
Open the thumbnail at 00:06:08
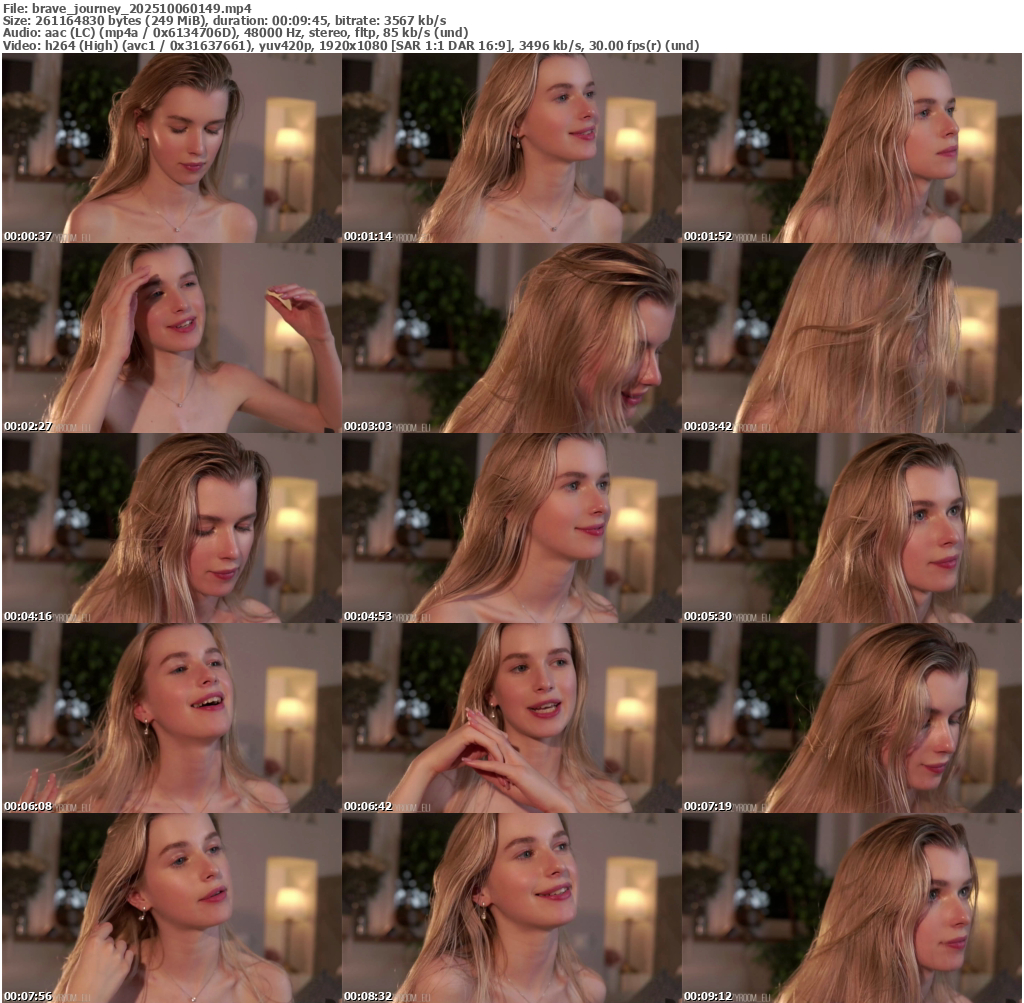coord(171,718)
